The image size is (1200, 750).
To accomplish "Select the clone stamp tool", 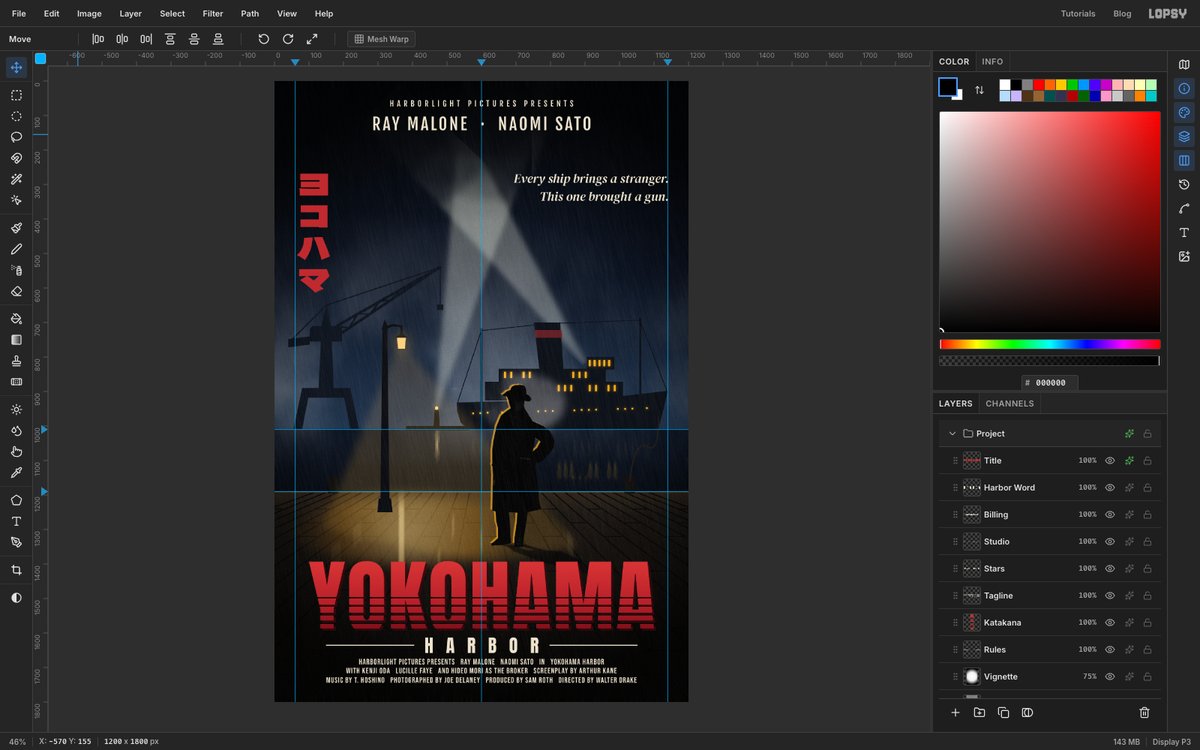I will pos(16,361).
